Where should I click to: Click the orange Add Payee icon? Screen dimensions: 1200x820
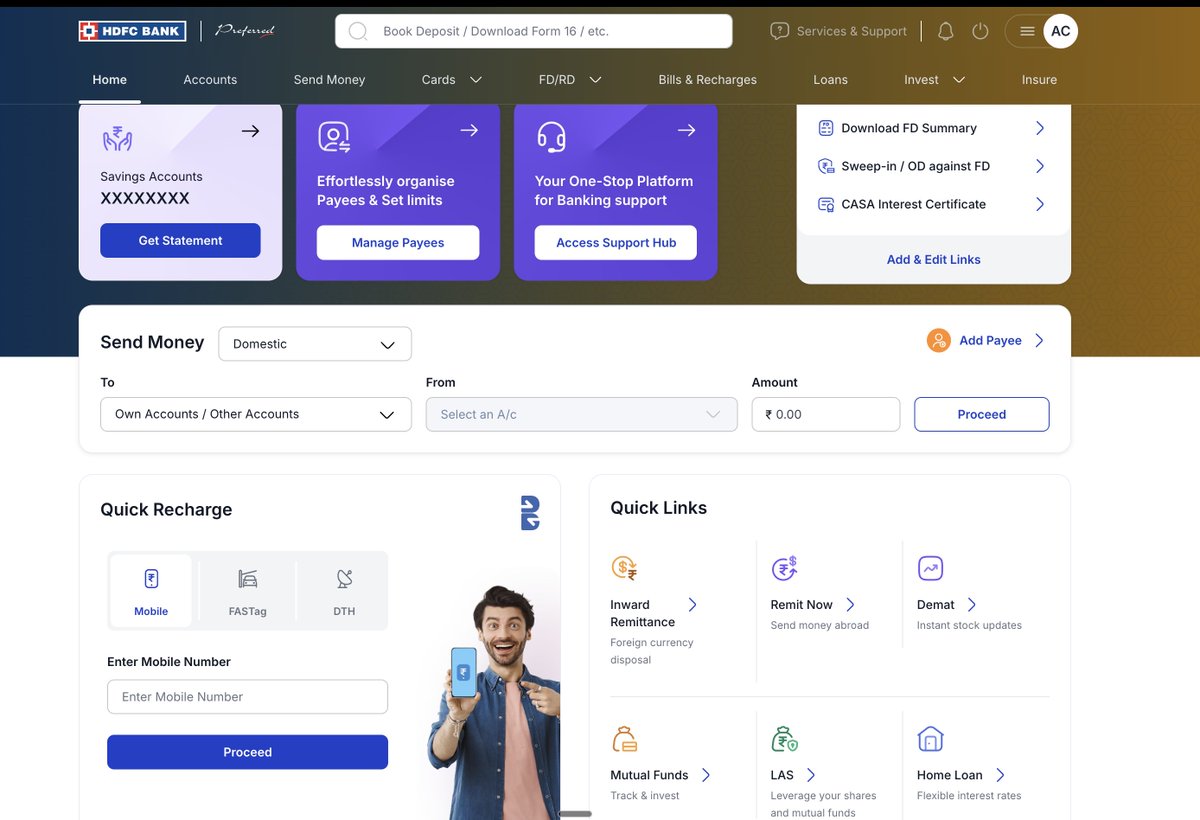coord(938,340)
